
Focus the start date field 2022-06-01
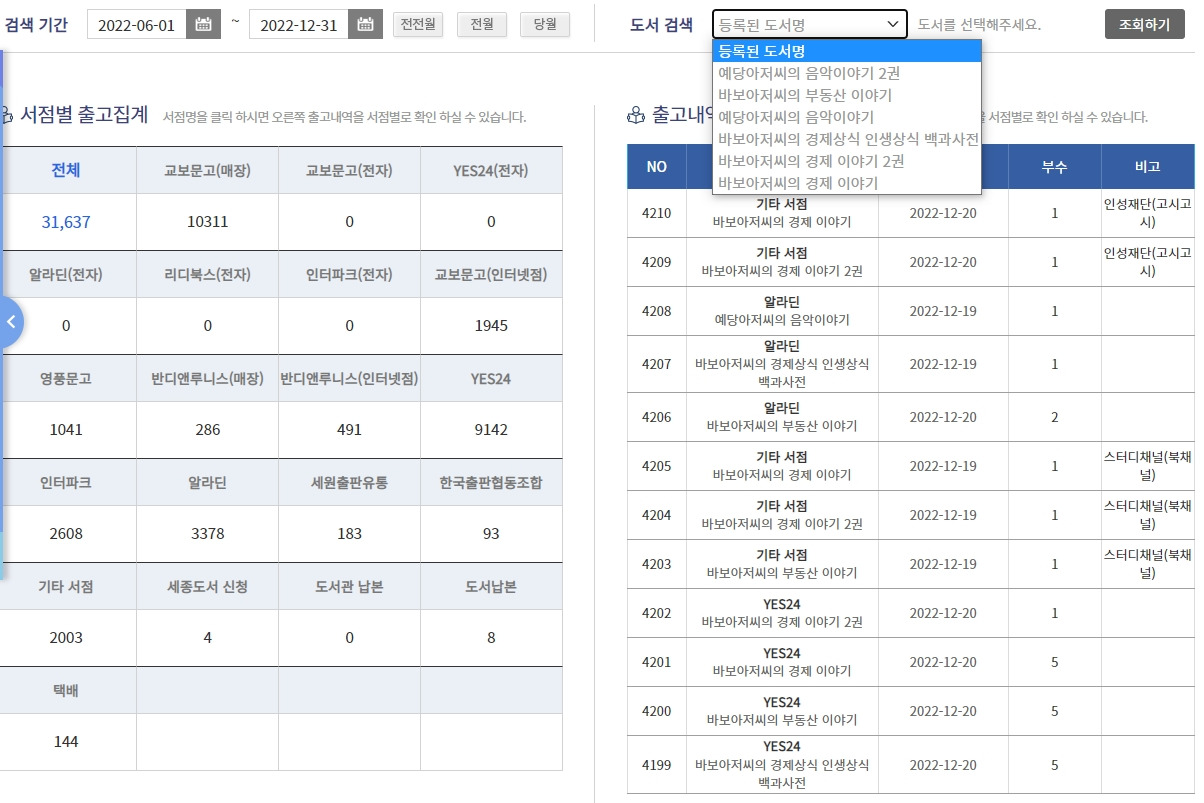pos(137,25)
